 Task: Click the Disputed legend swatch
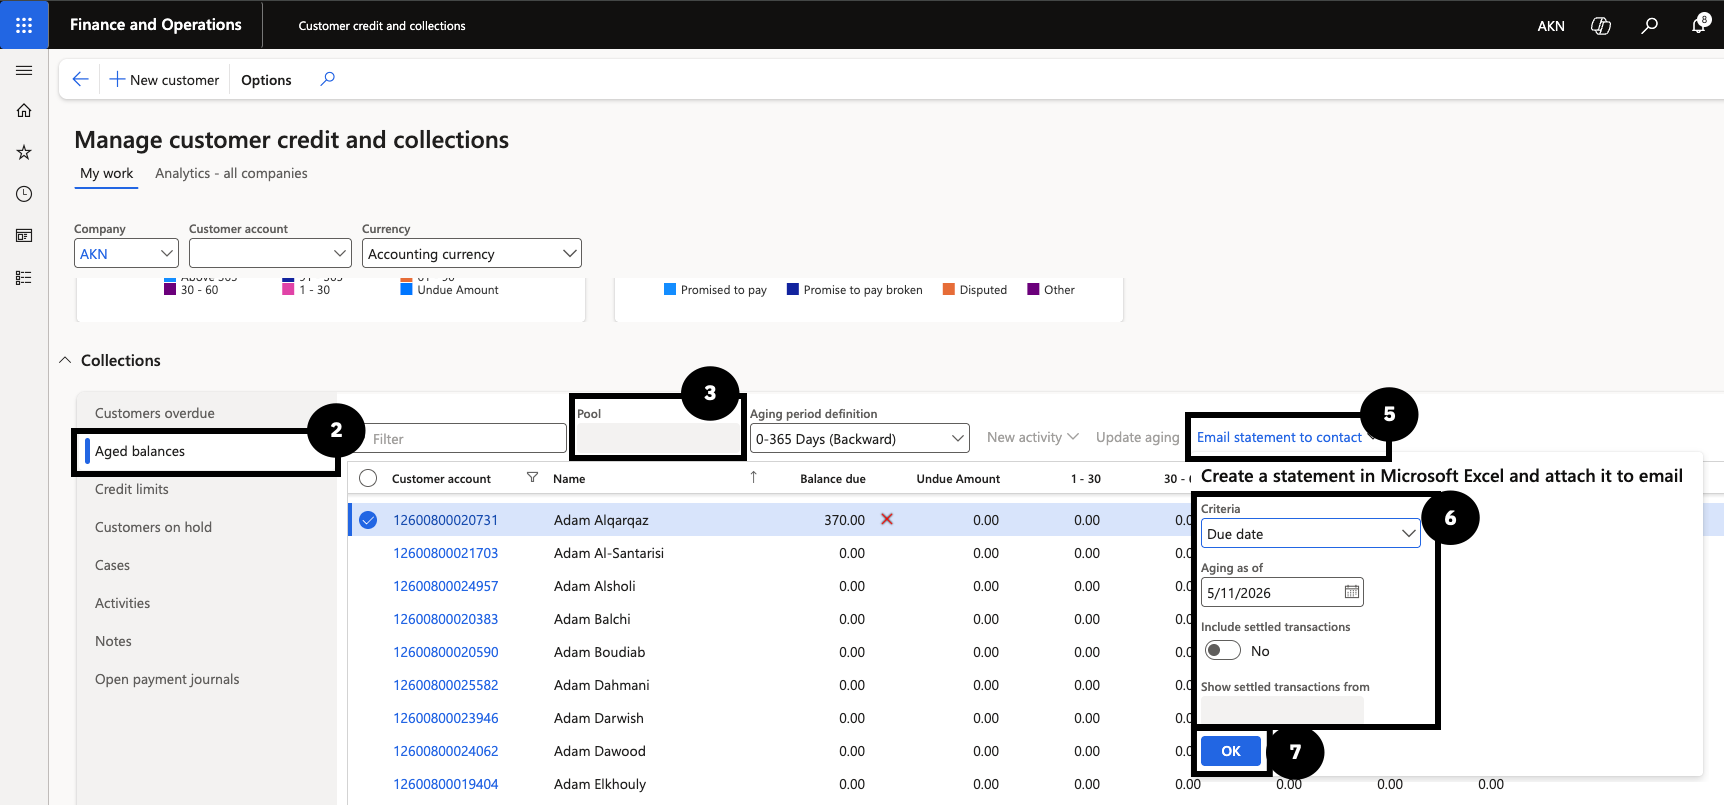(x=949, y=290)
